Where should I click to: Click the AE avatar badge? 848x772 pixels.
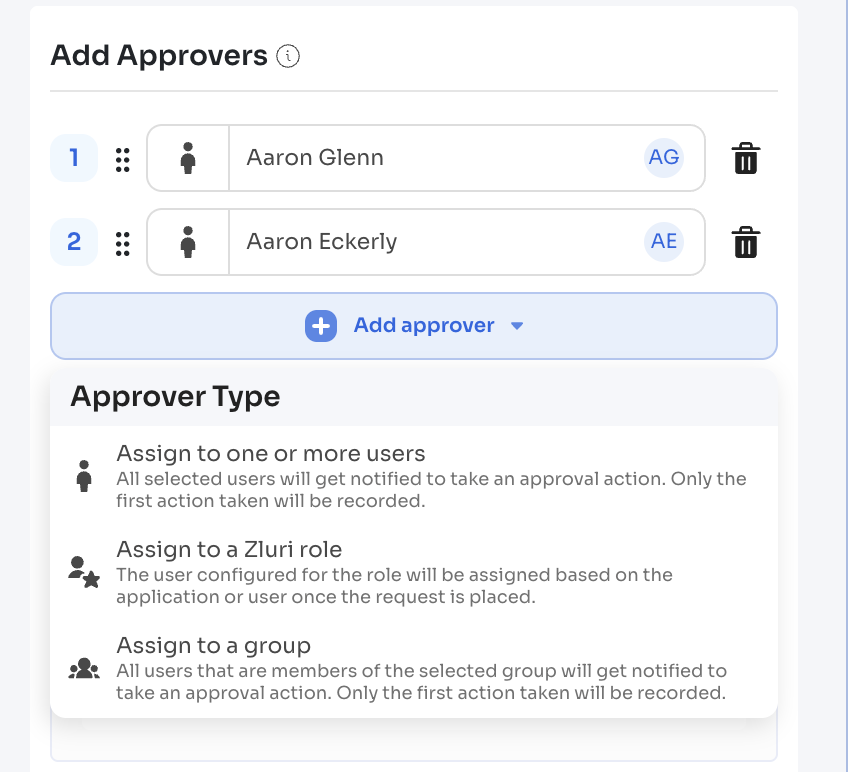click(664, 241)
